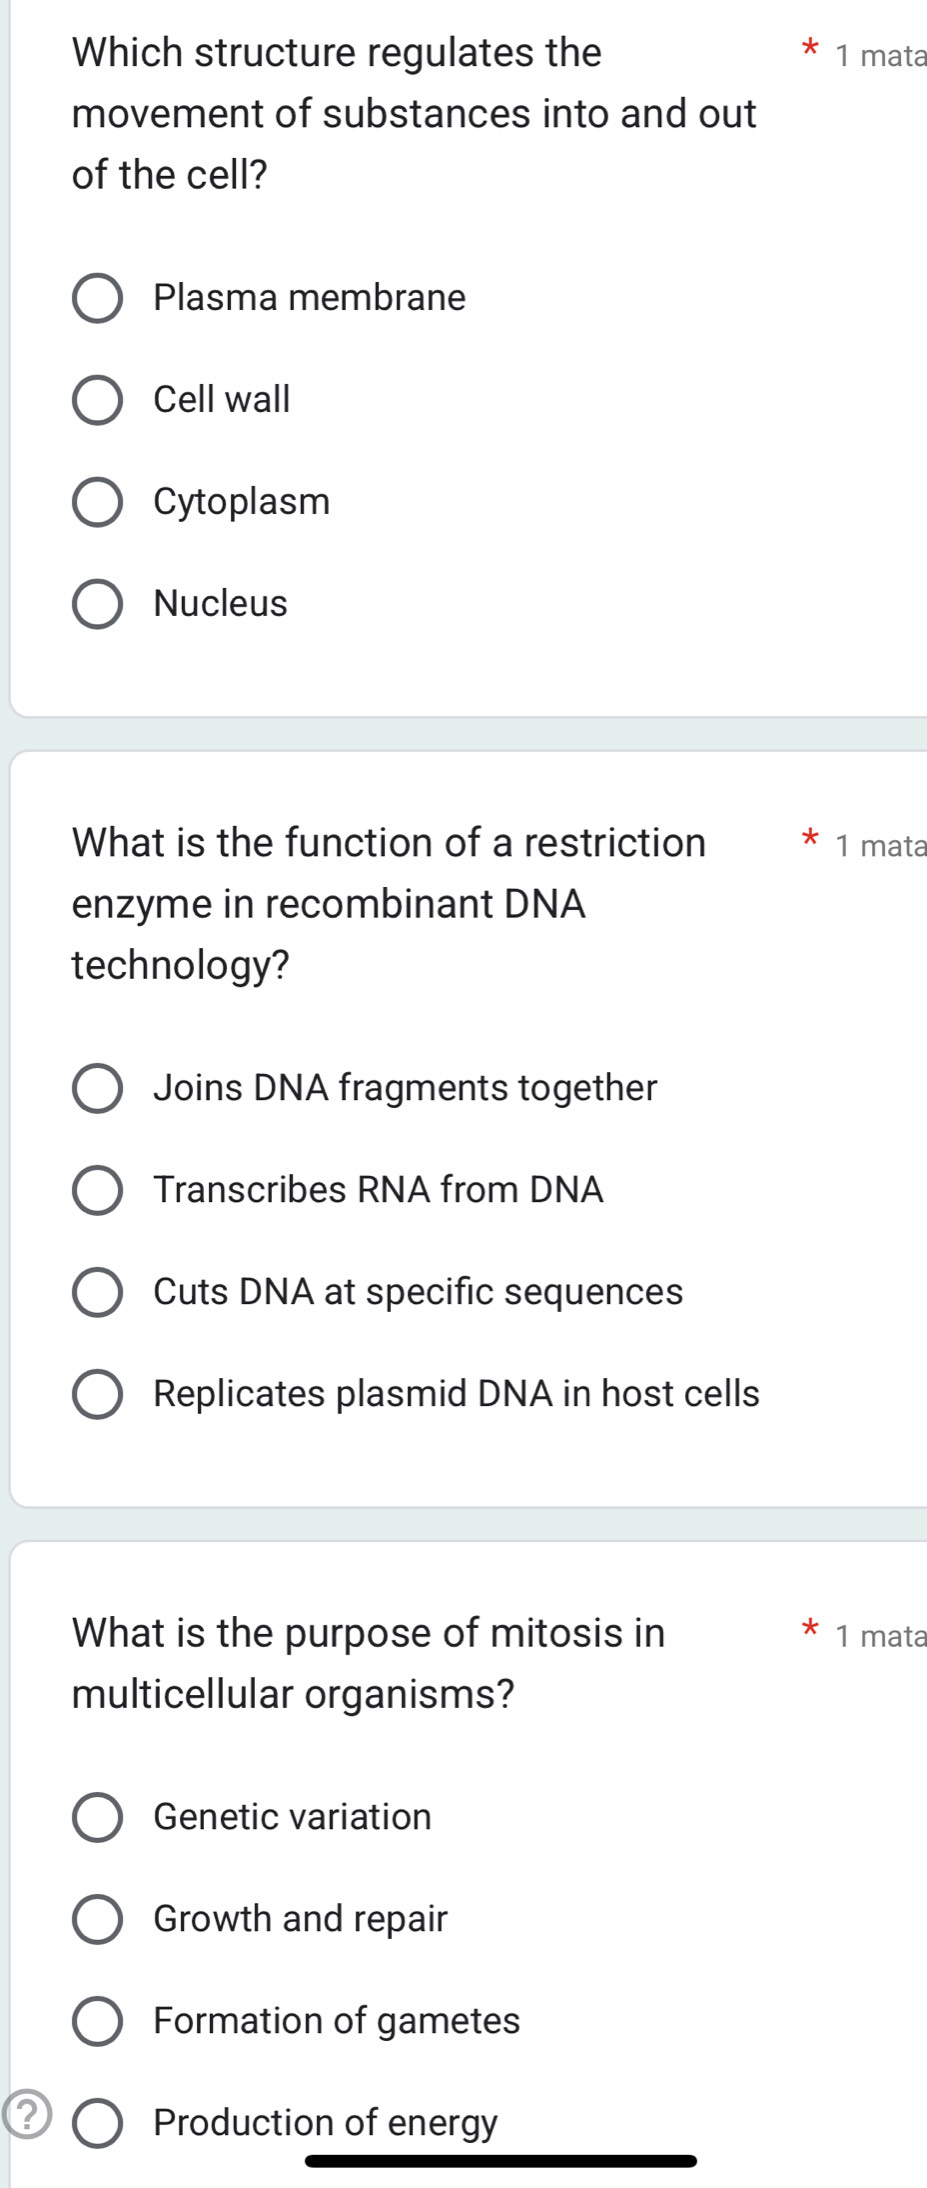Image resolution: width=927 pixels, height=2188 pixels.
Task: Choose Transcribes RNA from DNA
Action: pos(98,1190)
